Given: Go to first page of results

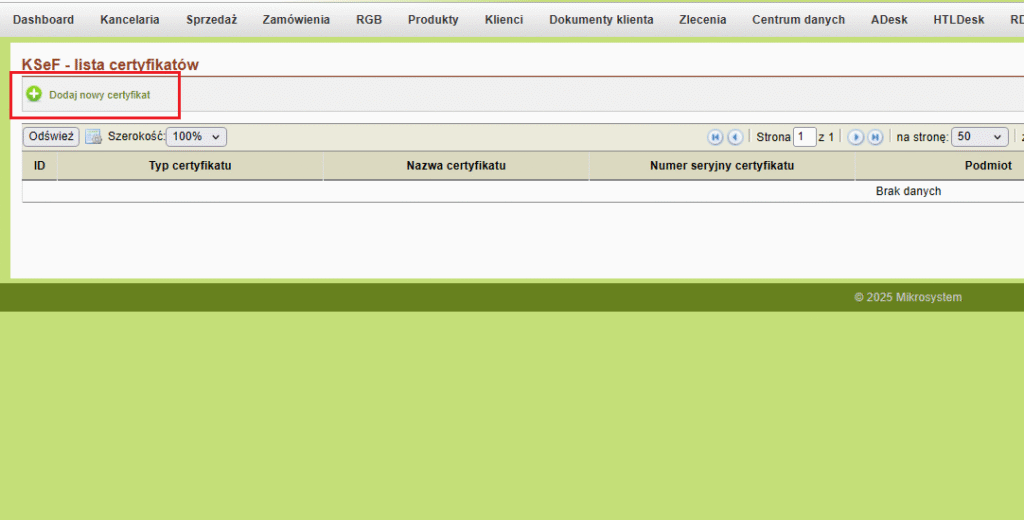Looking at the screenshot, I should tap(715, 137).
